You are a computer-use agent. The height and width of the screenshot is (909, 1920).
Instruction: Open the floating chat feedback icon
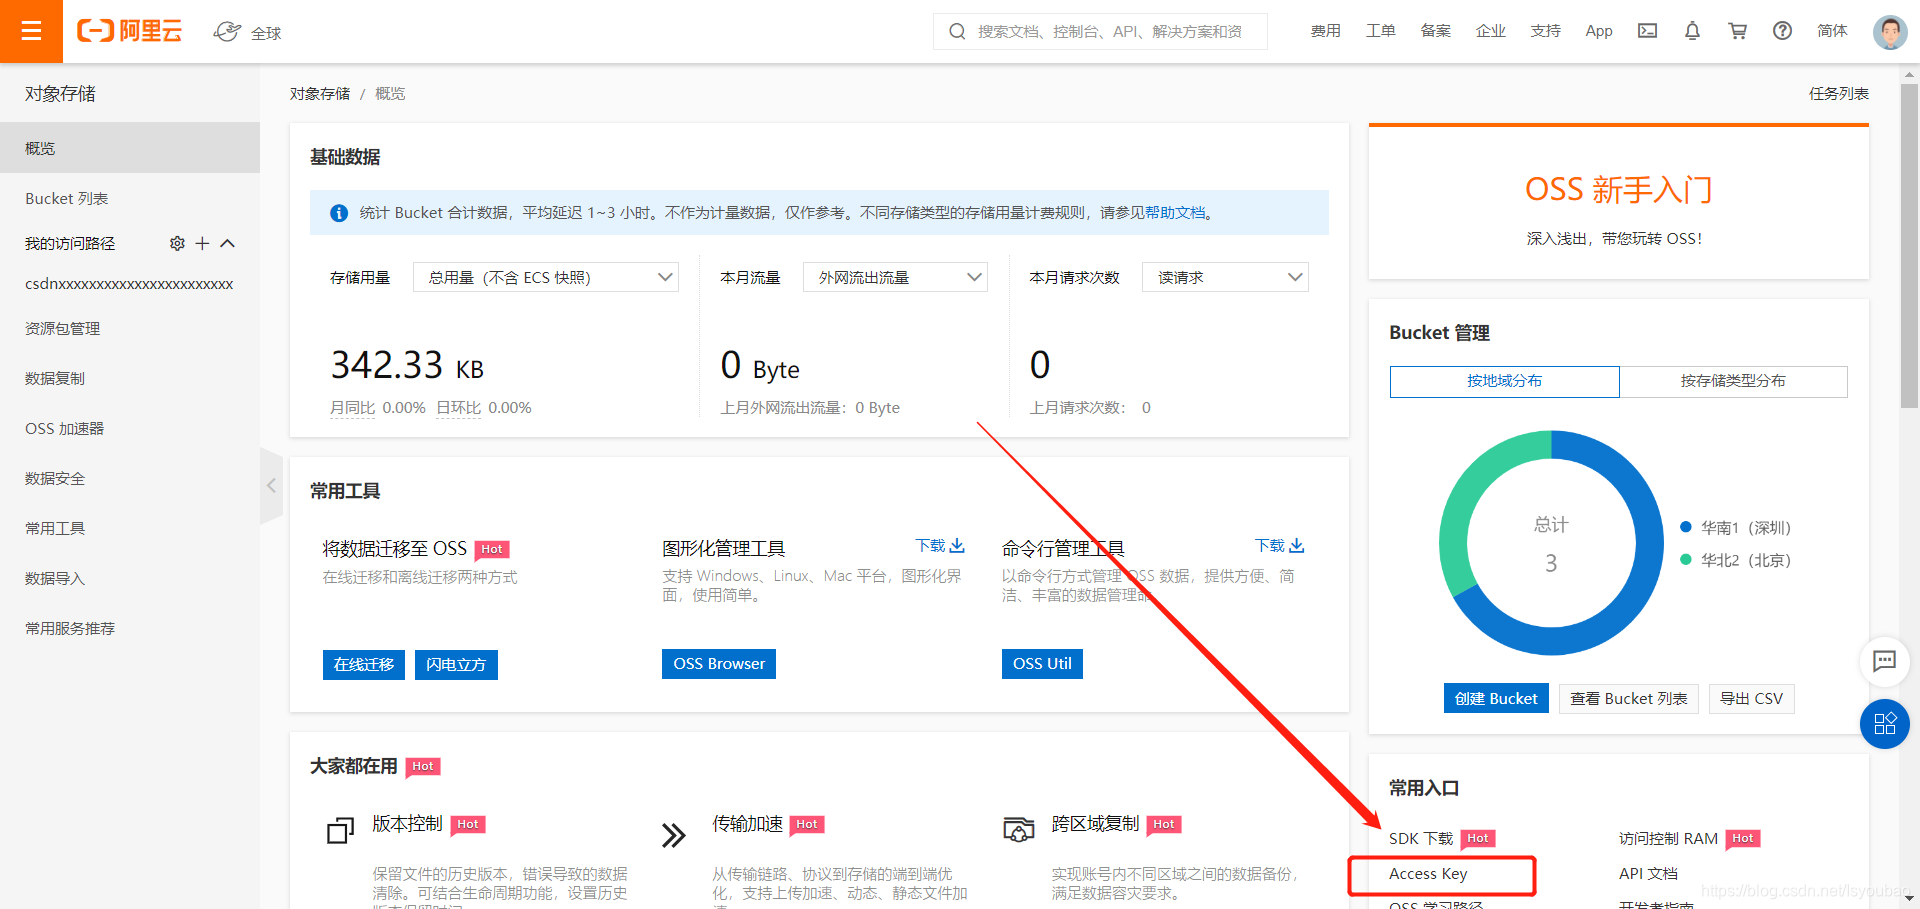click(1884, 660)
